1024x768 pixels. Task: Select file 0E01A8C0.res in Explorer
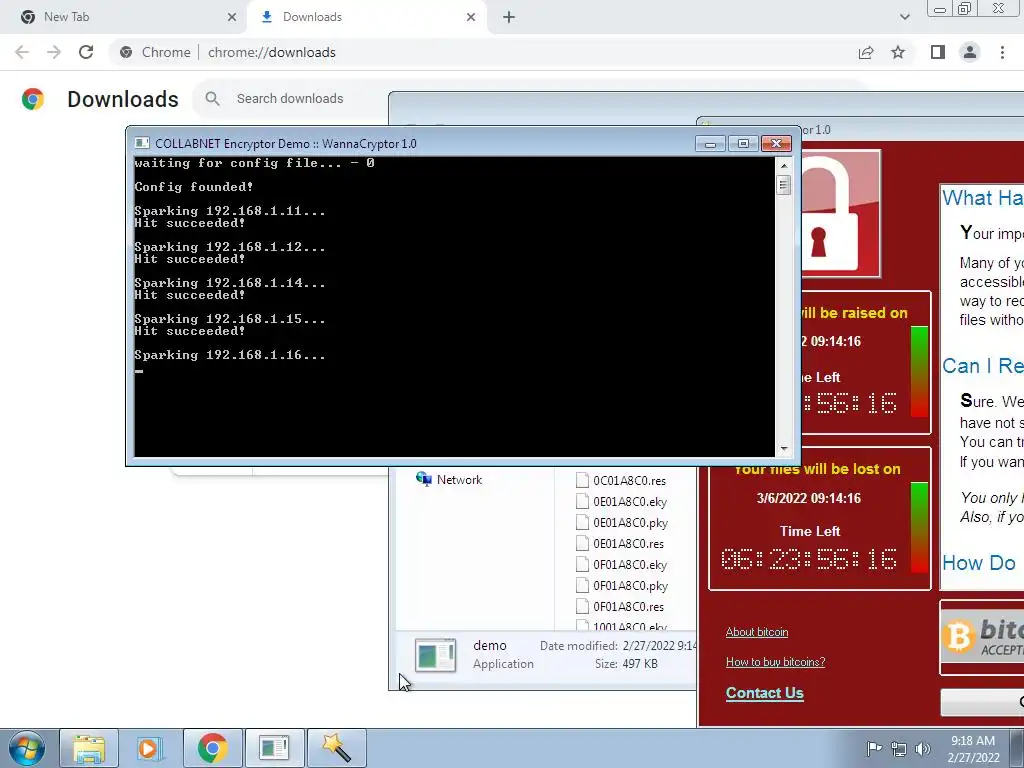pyautogui.click(x=620, y=543)
